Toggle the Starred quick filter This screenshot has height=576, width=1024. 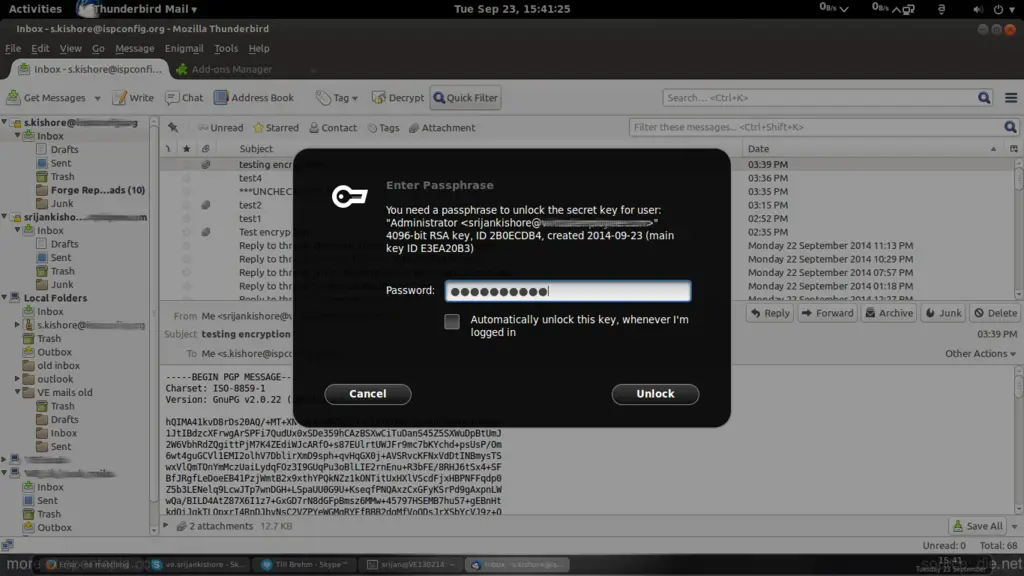pyautogui.click(x=276, y=127)
